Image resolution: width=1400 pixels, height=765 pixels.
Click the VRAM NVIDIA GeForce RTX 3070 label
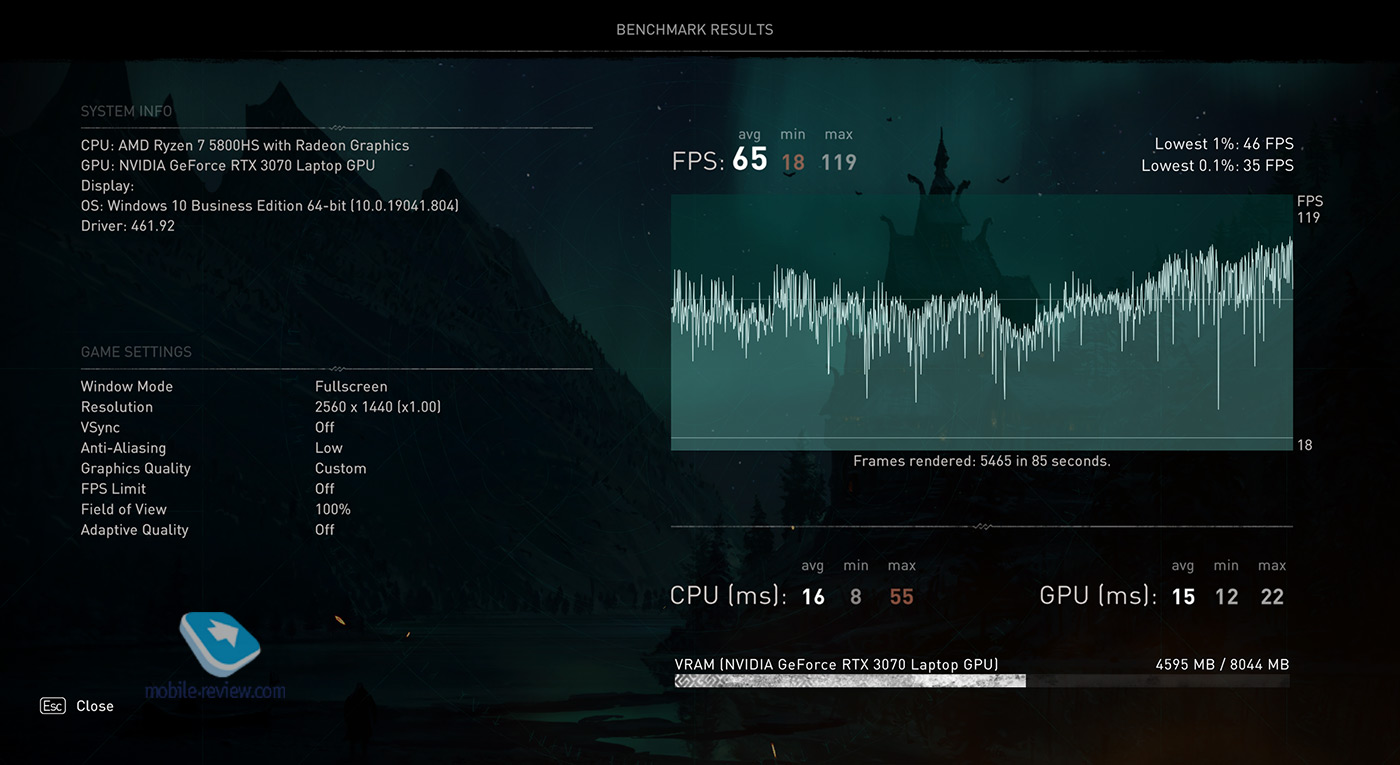[x=836, y=664]
